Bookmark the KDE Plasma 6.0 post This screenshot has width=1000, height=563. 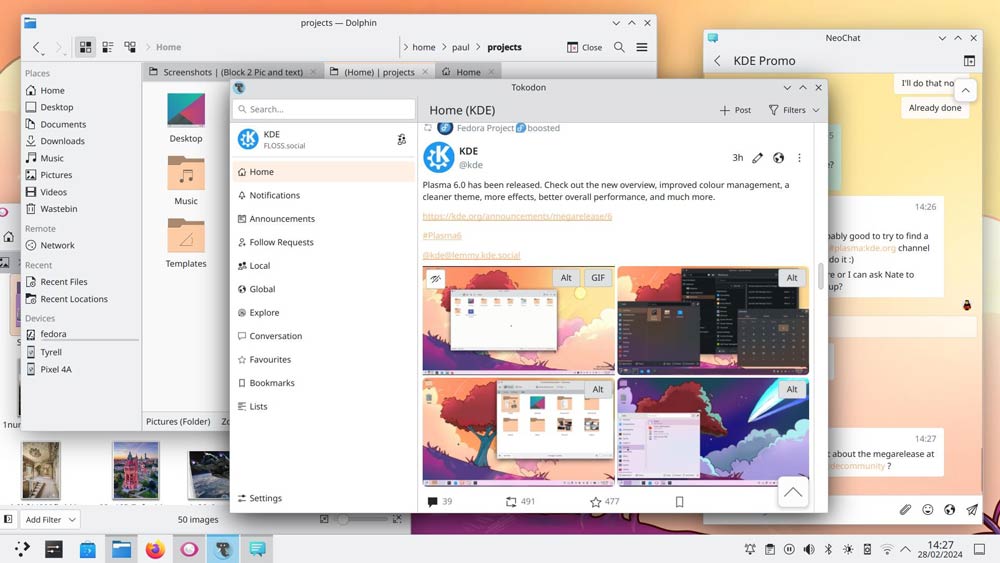(x=679, y=502)
